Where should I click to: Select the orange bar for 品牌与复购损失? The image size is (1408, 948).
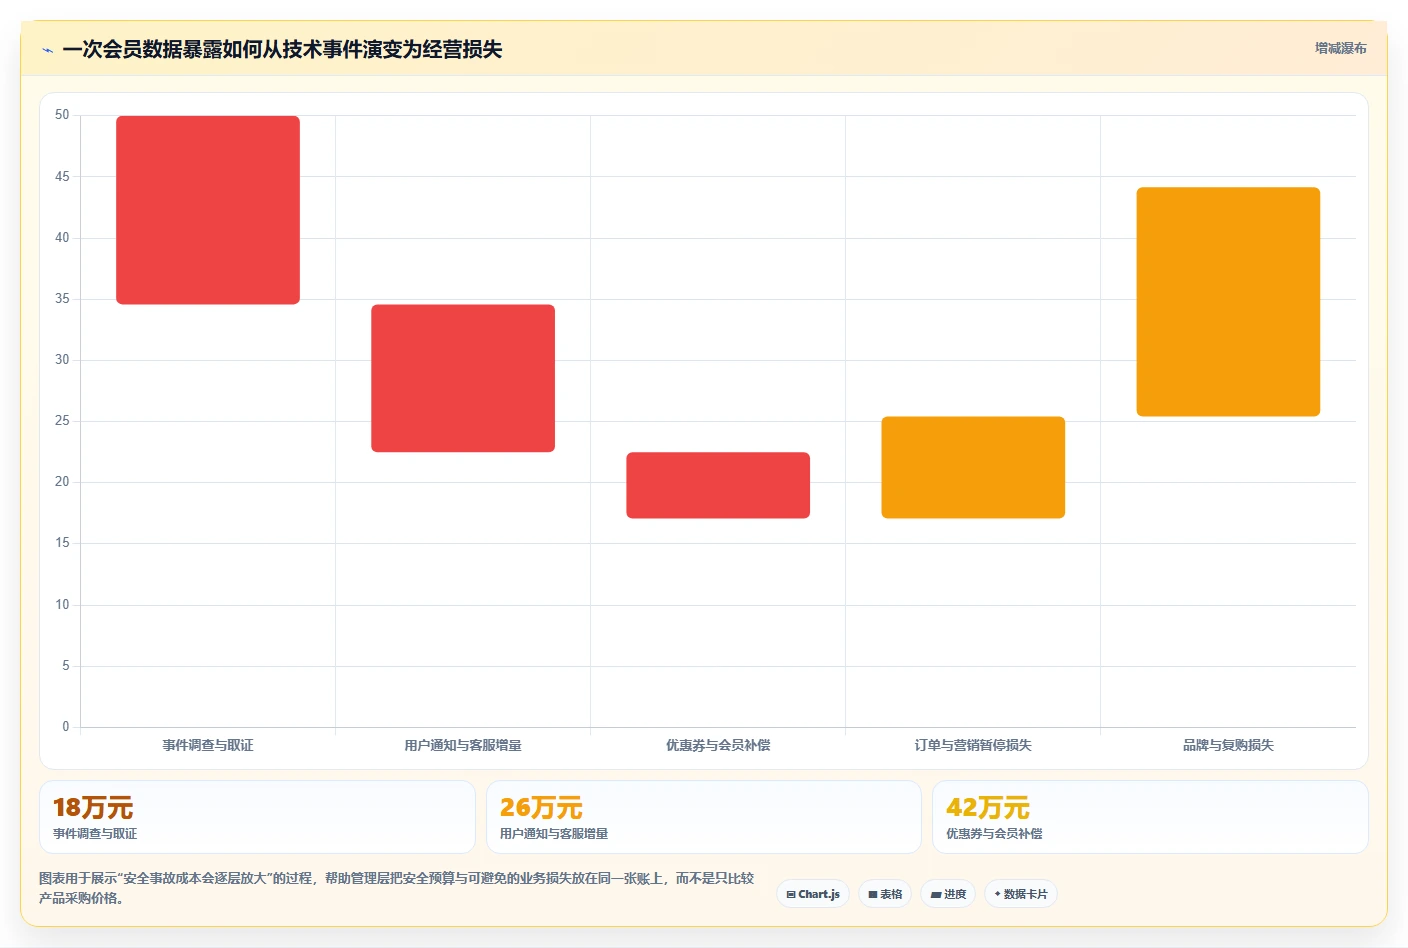pos(1228,301)
